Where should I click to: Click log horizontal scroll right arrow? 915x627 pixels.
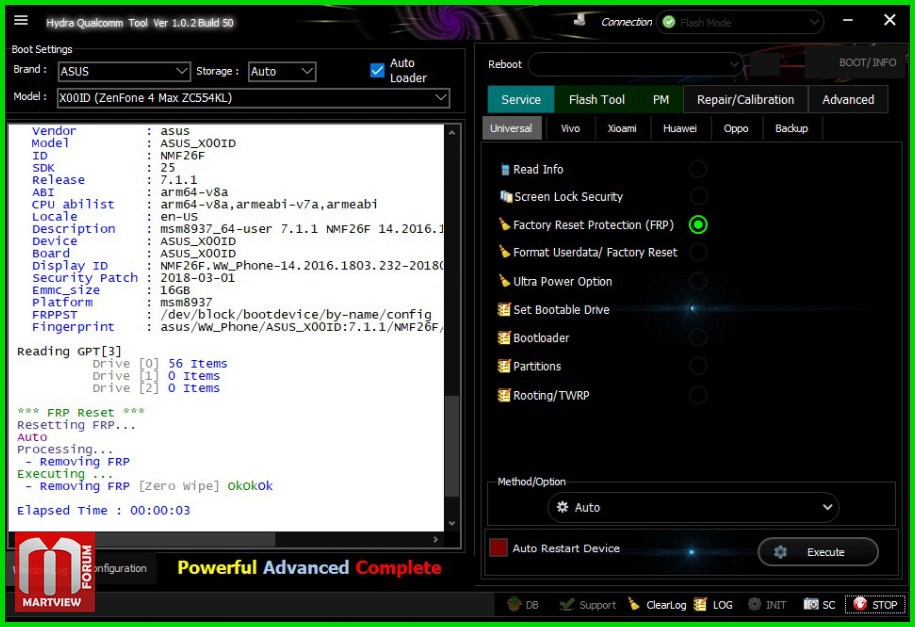coord(435,539)
